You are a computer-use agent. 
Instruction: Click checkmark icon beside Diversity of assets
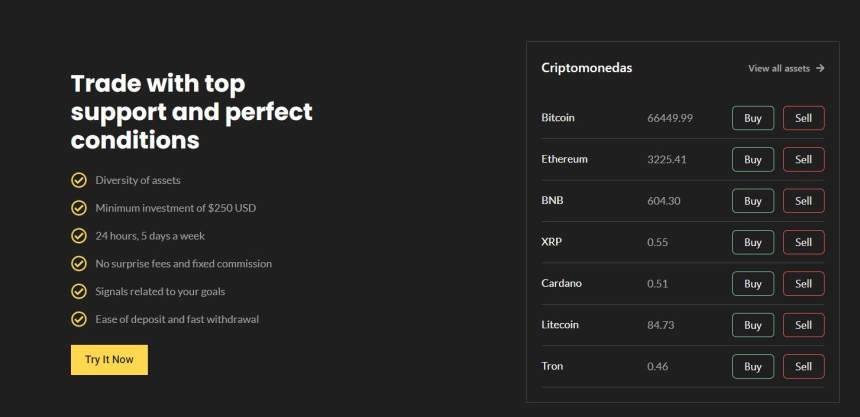pyautogui.click(x=78, y=180)
